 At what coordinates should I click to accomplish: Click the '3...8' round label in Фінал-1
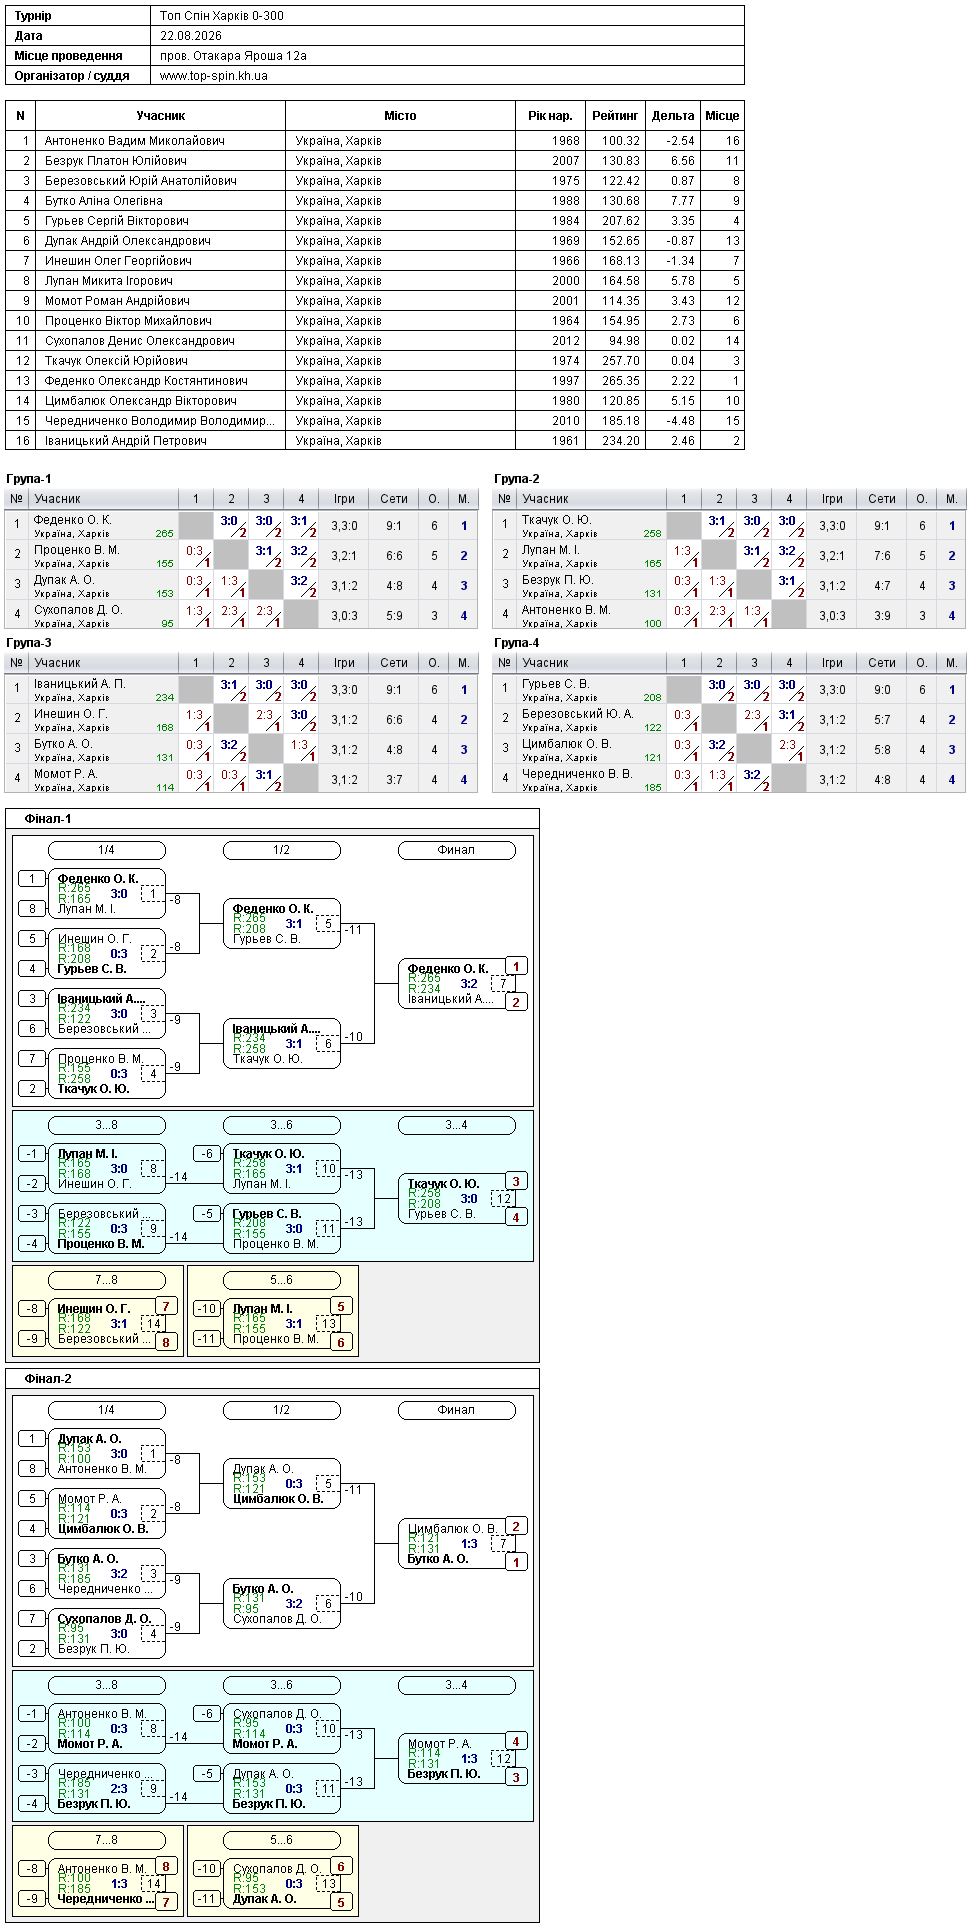tap(106, 1125)
